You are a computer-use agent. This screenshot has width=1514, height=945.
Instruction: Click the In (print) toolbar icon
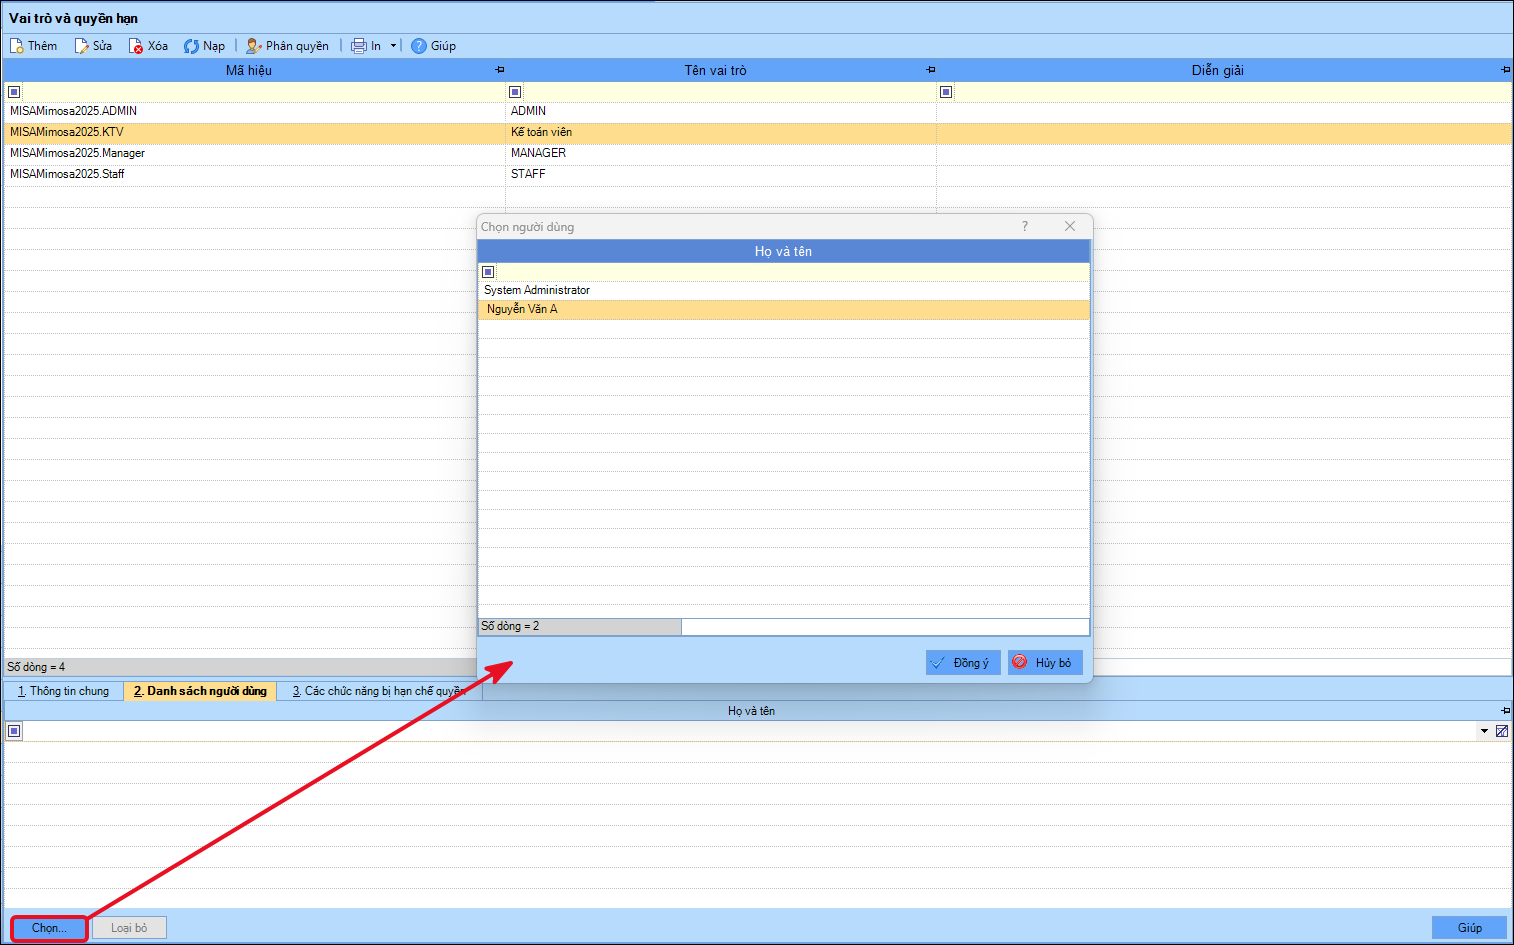coord(359,46)
